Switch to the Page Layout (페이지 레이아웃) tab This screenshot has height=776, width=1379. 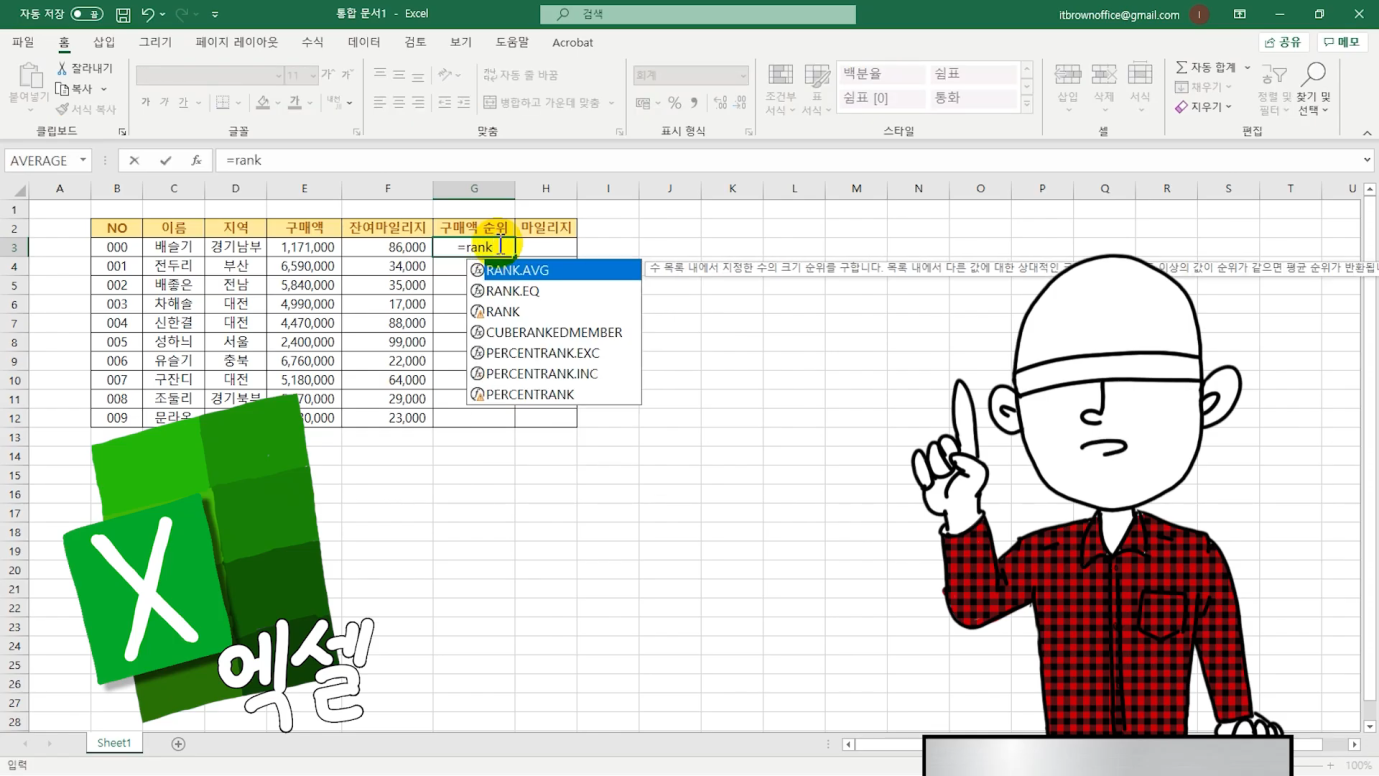coord(237,42)
